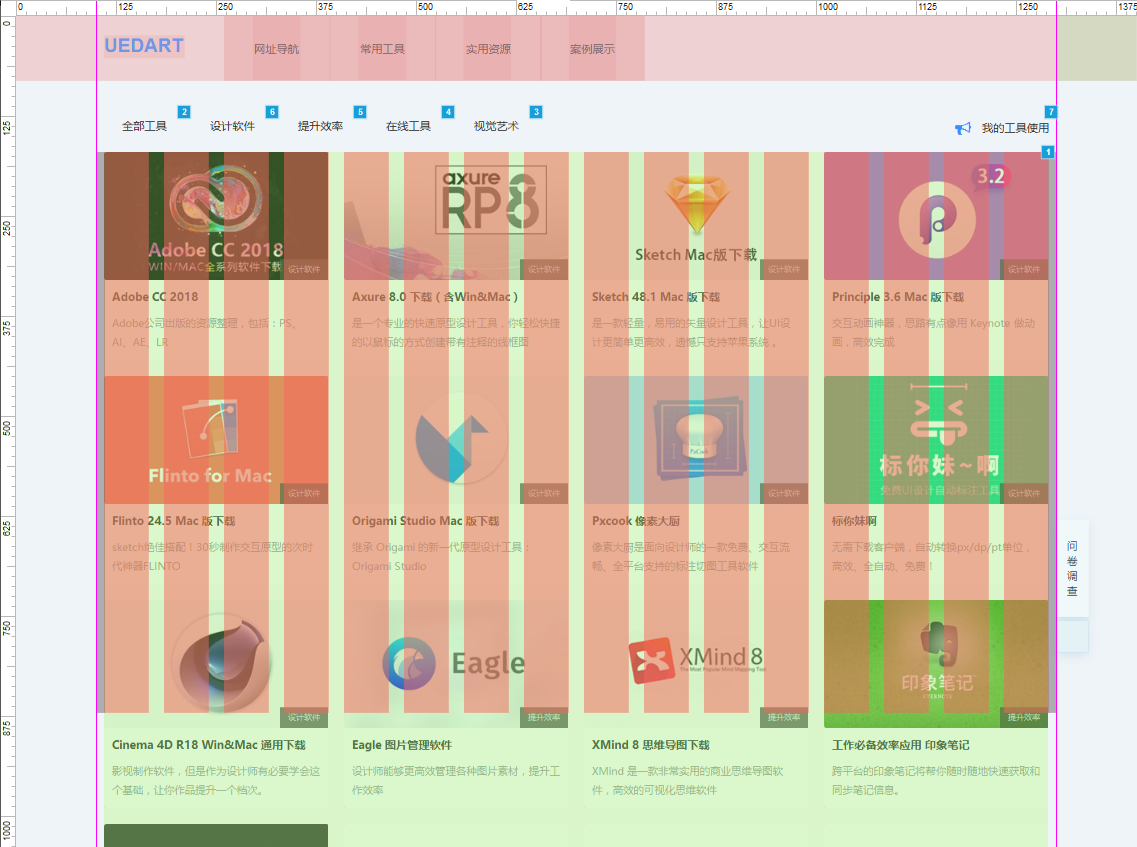Open the Axure RP 8 thumbnail

(x=456, y=215)
